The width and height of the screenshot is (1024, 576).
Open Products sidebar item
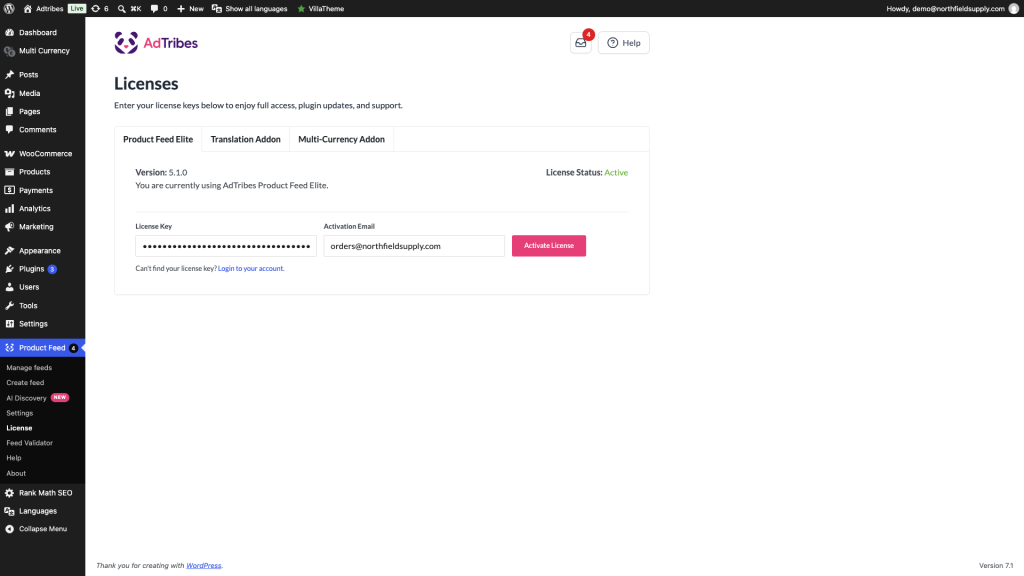[x=42, y=172]
